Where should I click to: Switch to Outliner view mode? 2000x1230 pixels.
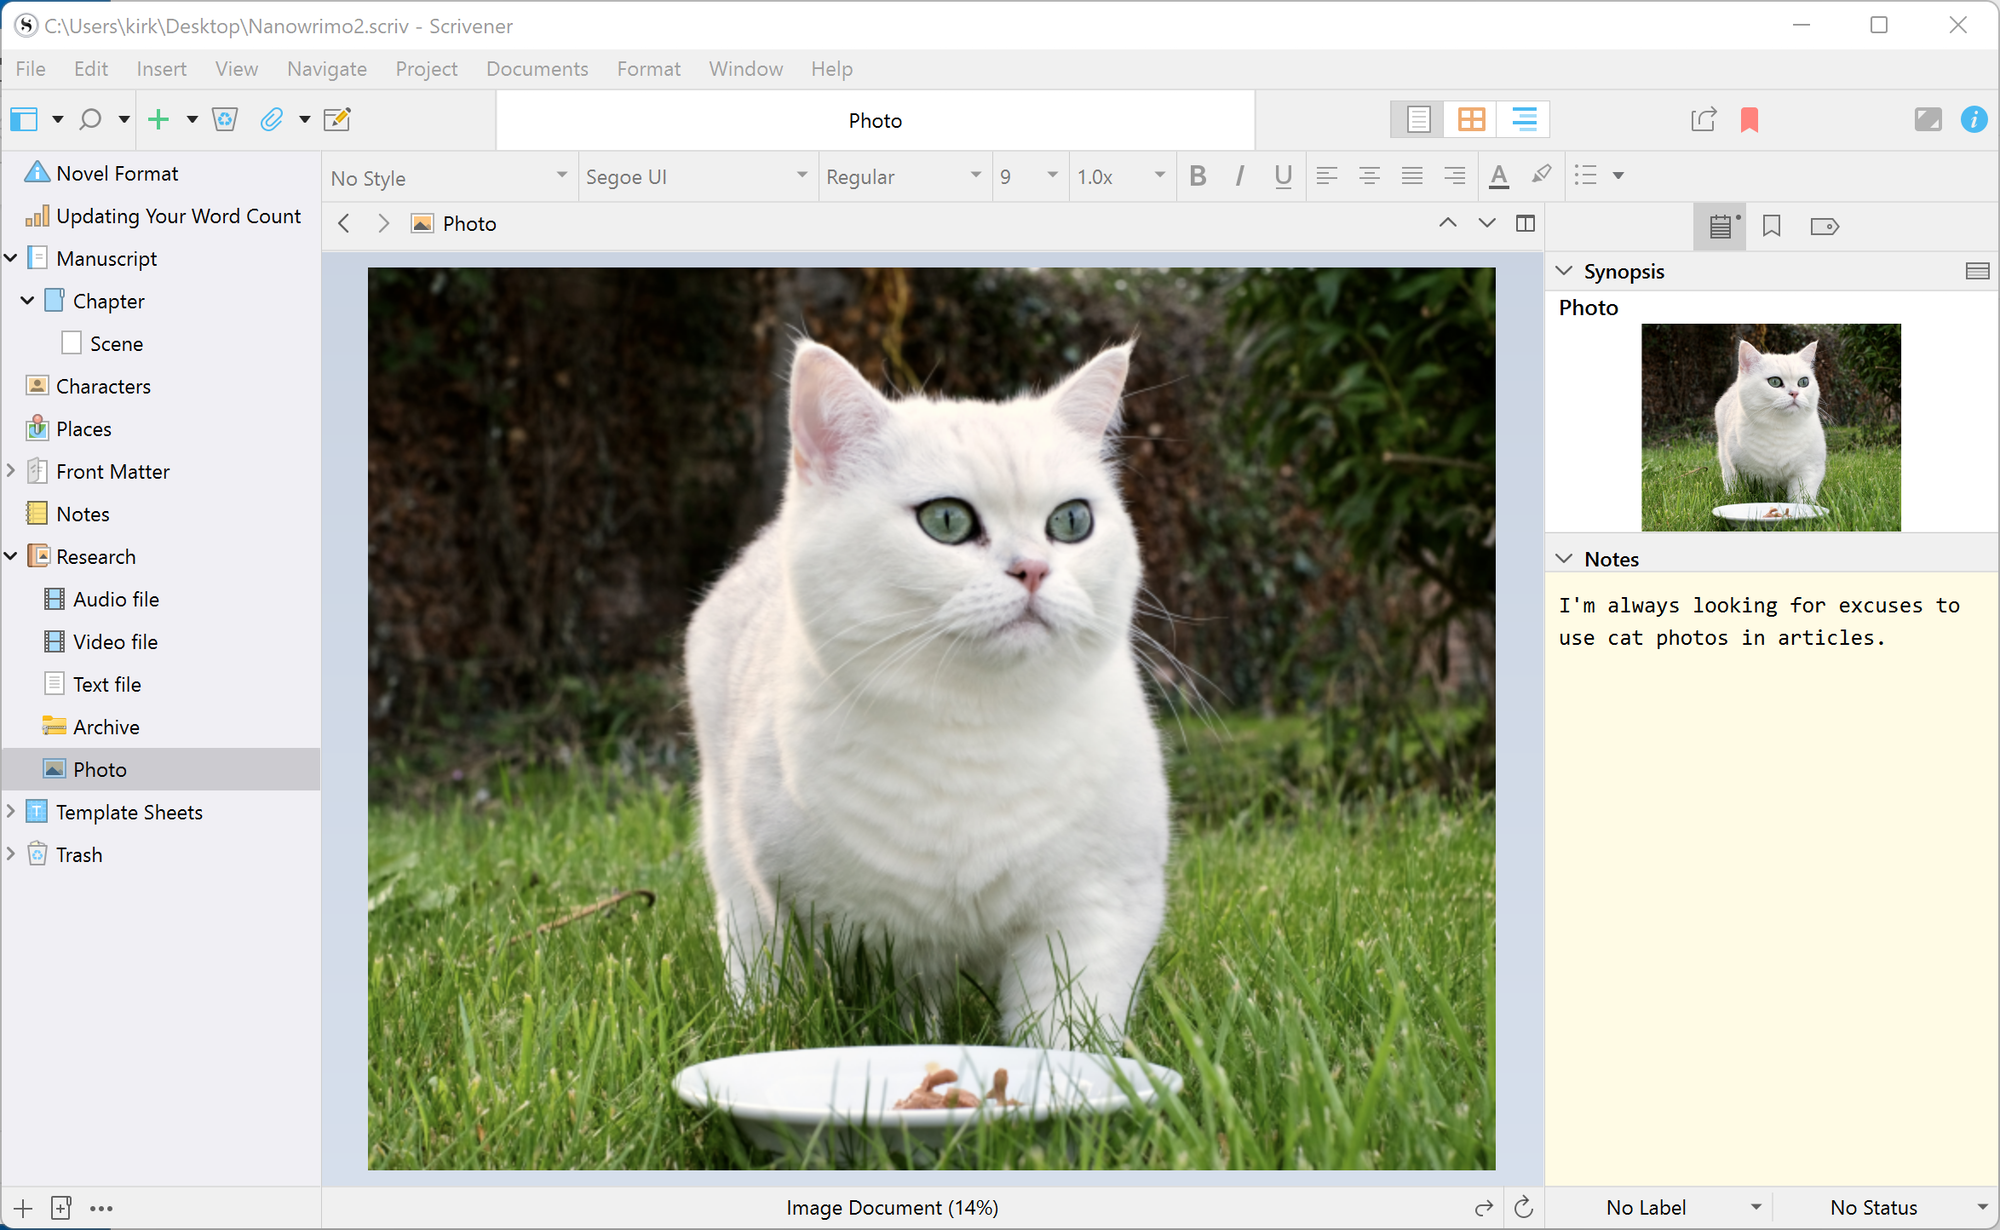coord(1523,120)
